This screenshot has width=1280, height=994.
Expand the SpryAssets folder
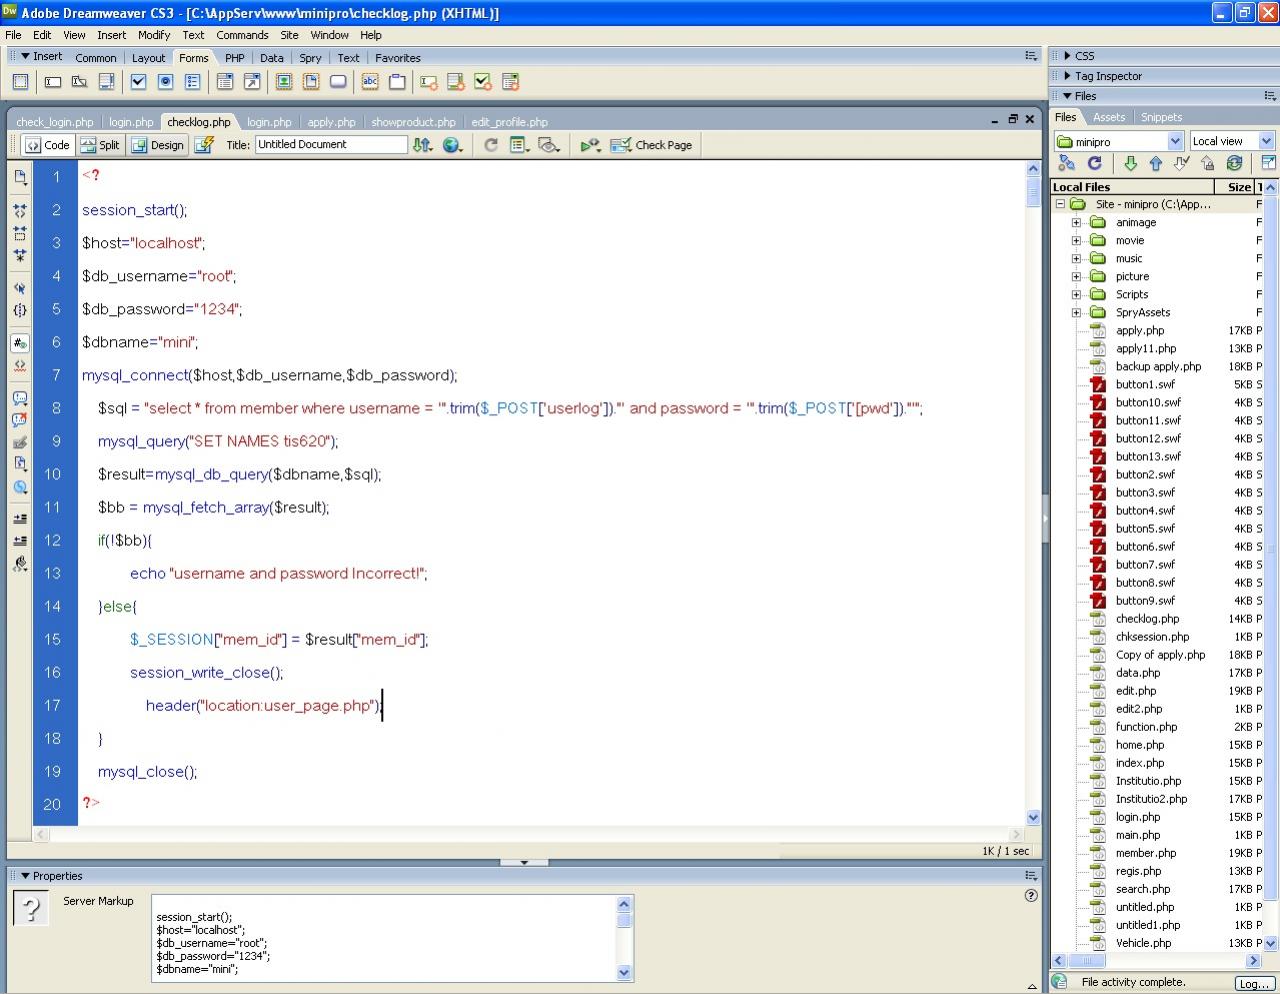pyautogui.click(x=1076, y=313)
